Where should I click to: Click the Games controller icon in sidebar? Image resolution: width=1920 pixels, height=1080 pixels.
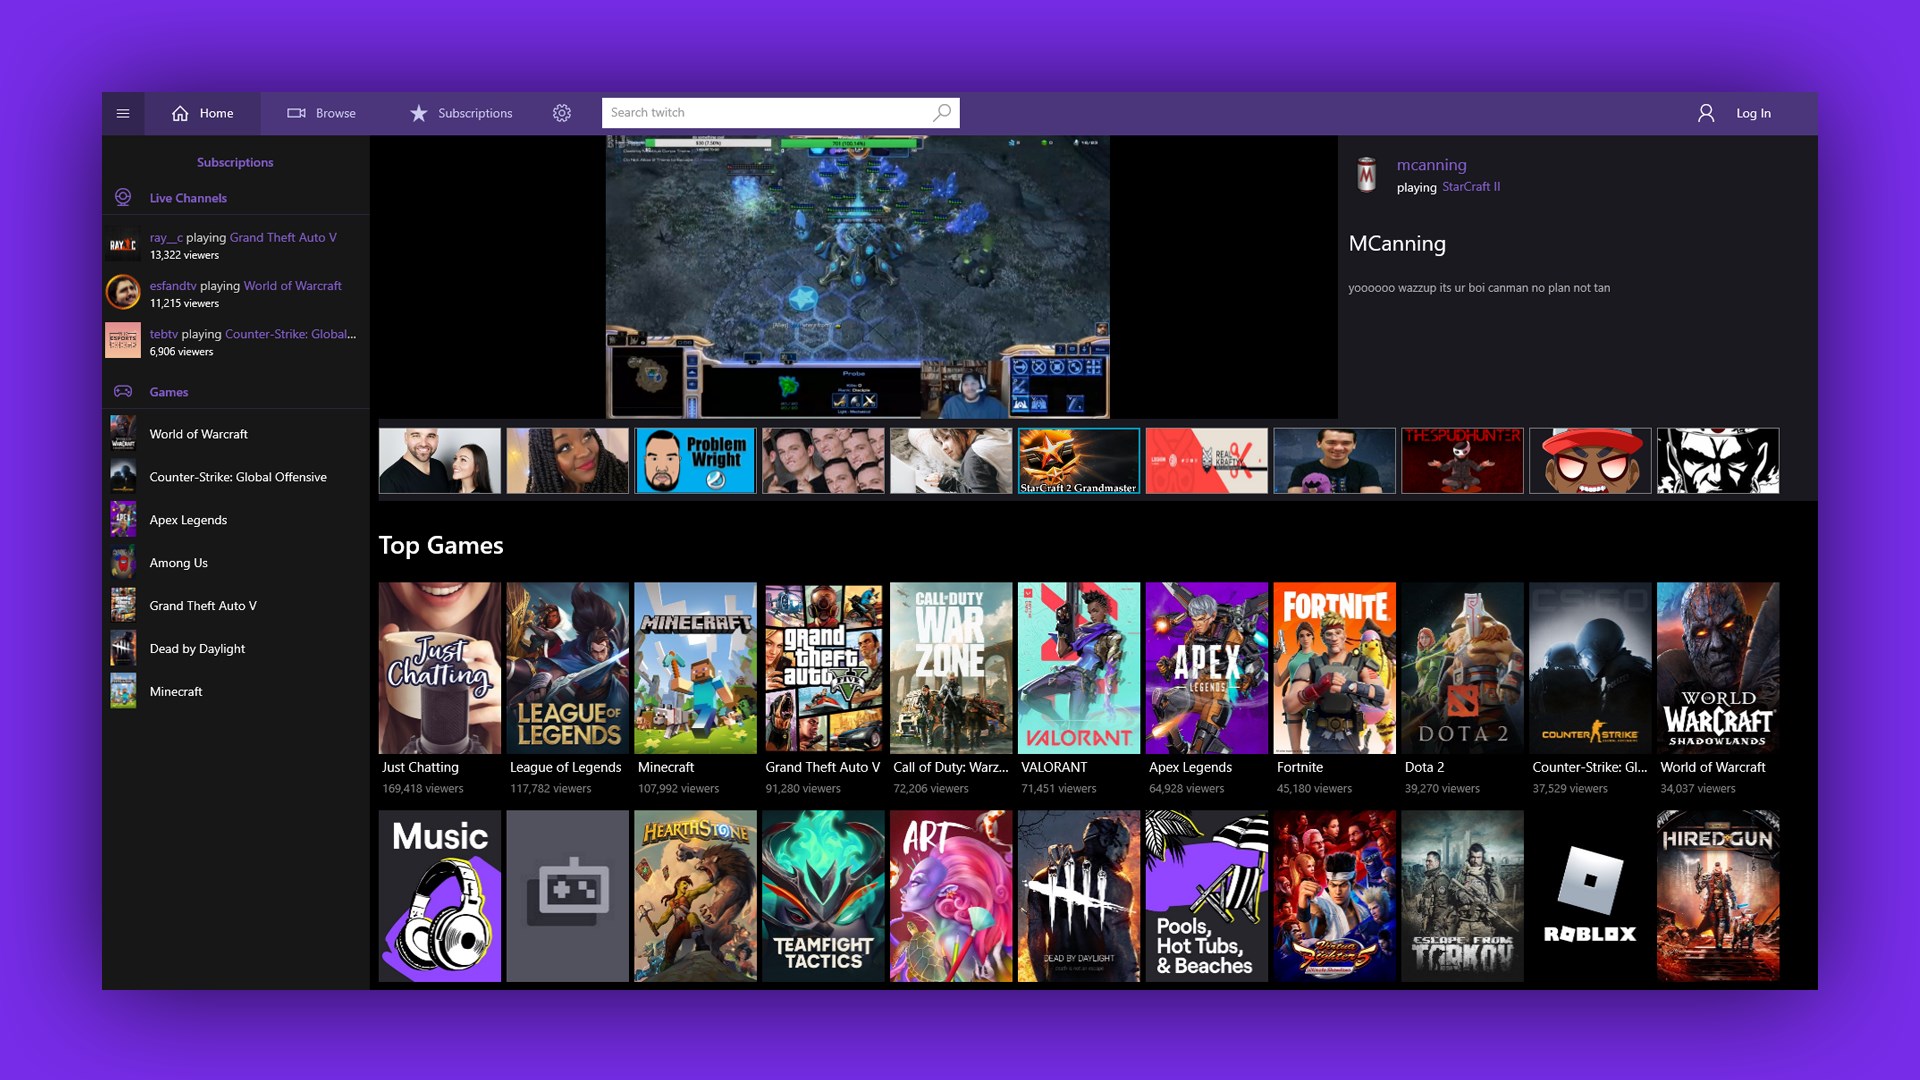click(122, 391)
